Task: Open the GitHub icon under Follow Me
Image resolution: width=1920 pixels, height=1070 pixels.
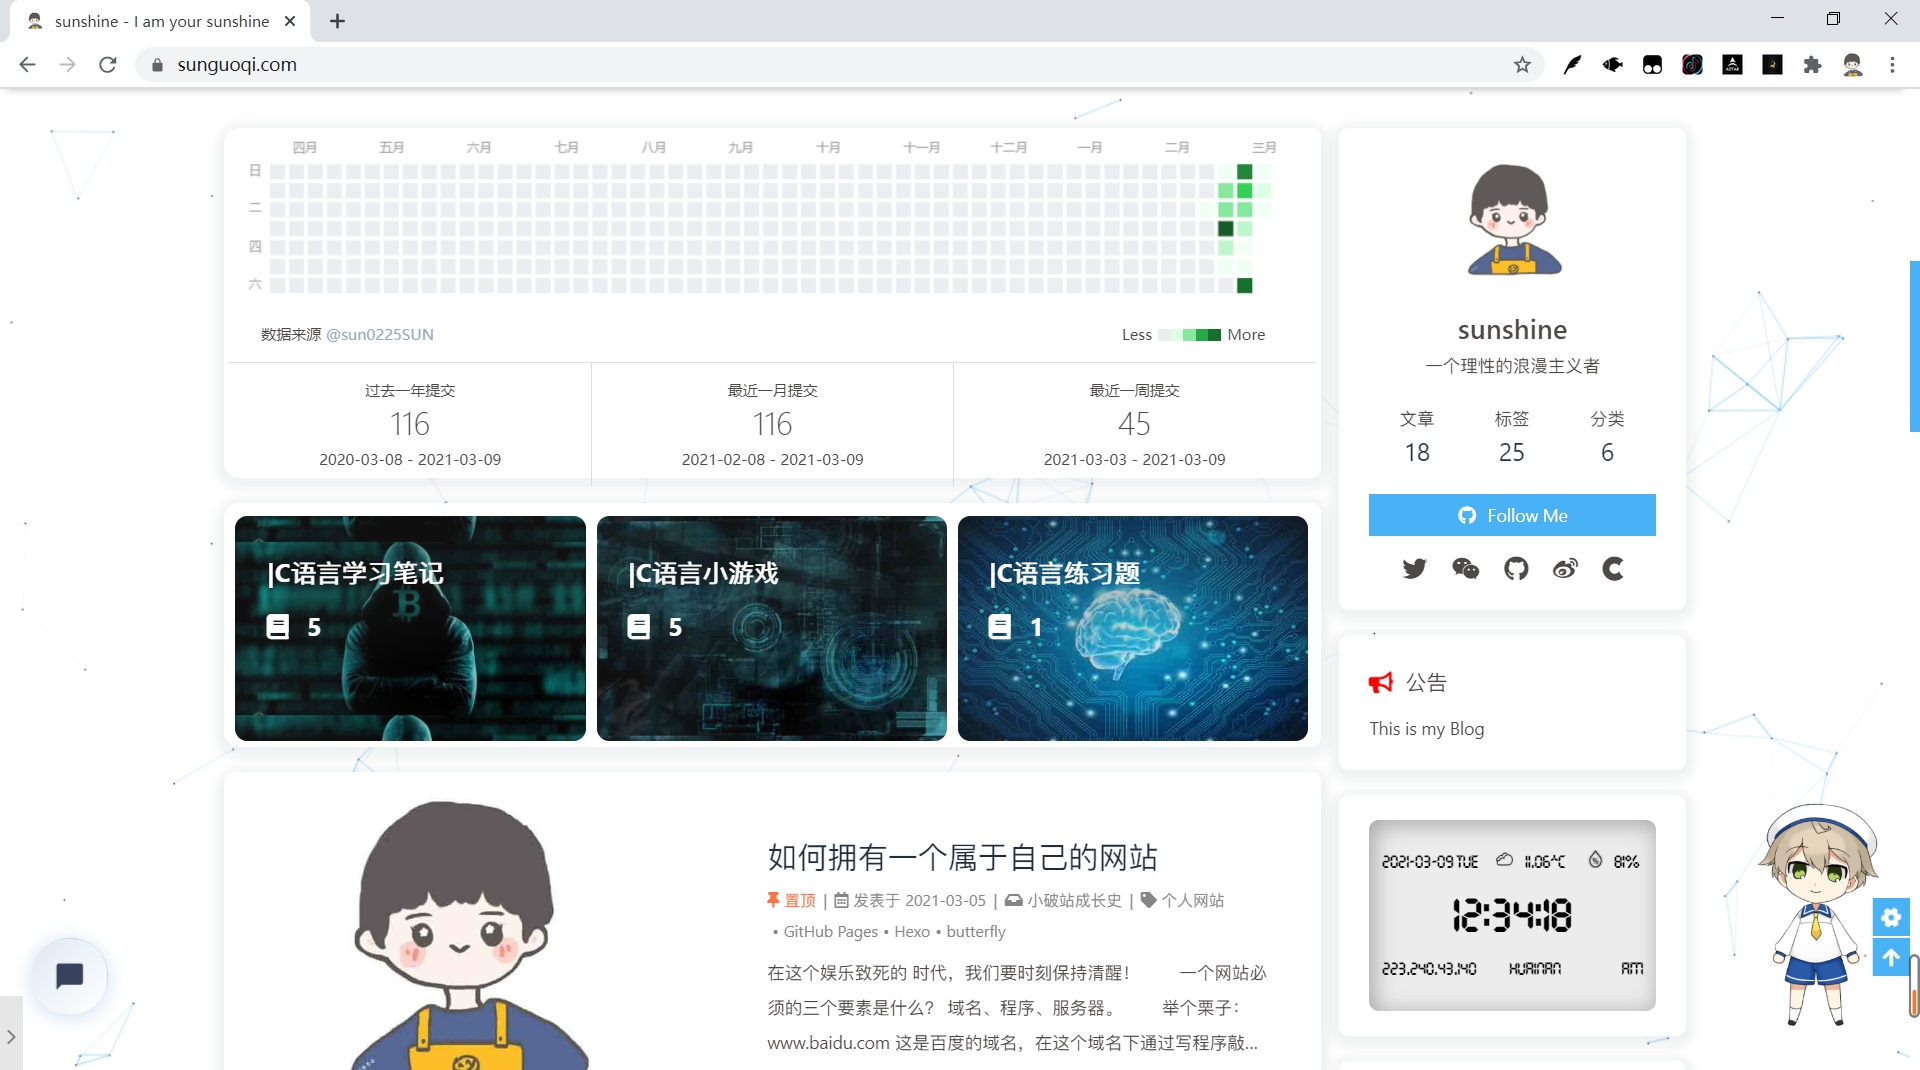Action: 1516,568
